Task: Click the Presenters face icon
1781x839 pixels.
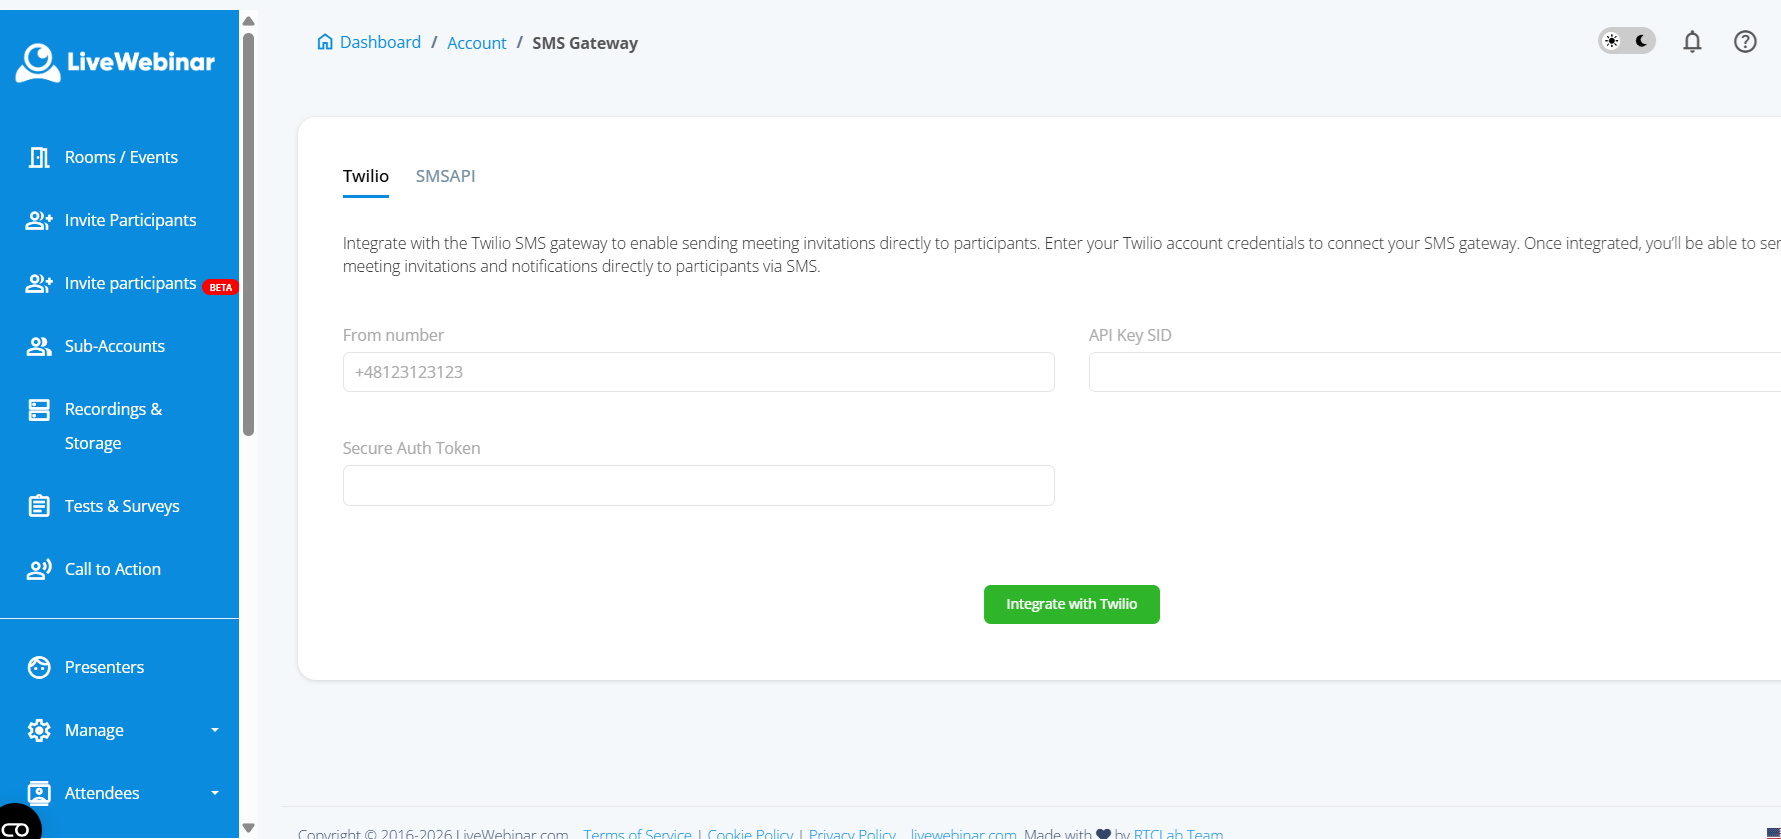Action: coord(39,667)
